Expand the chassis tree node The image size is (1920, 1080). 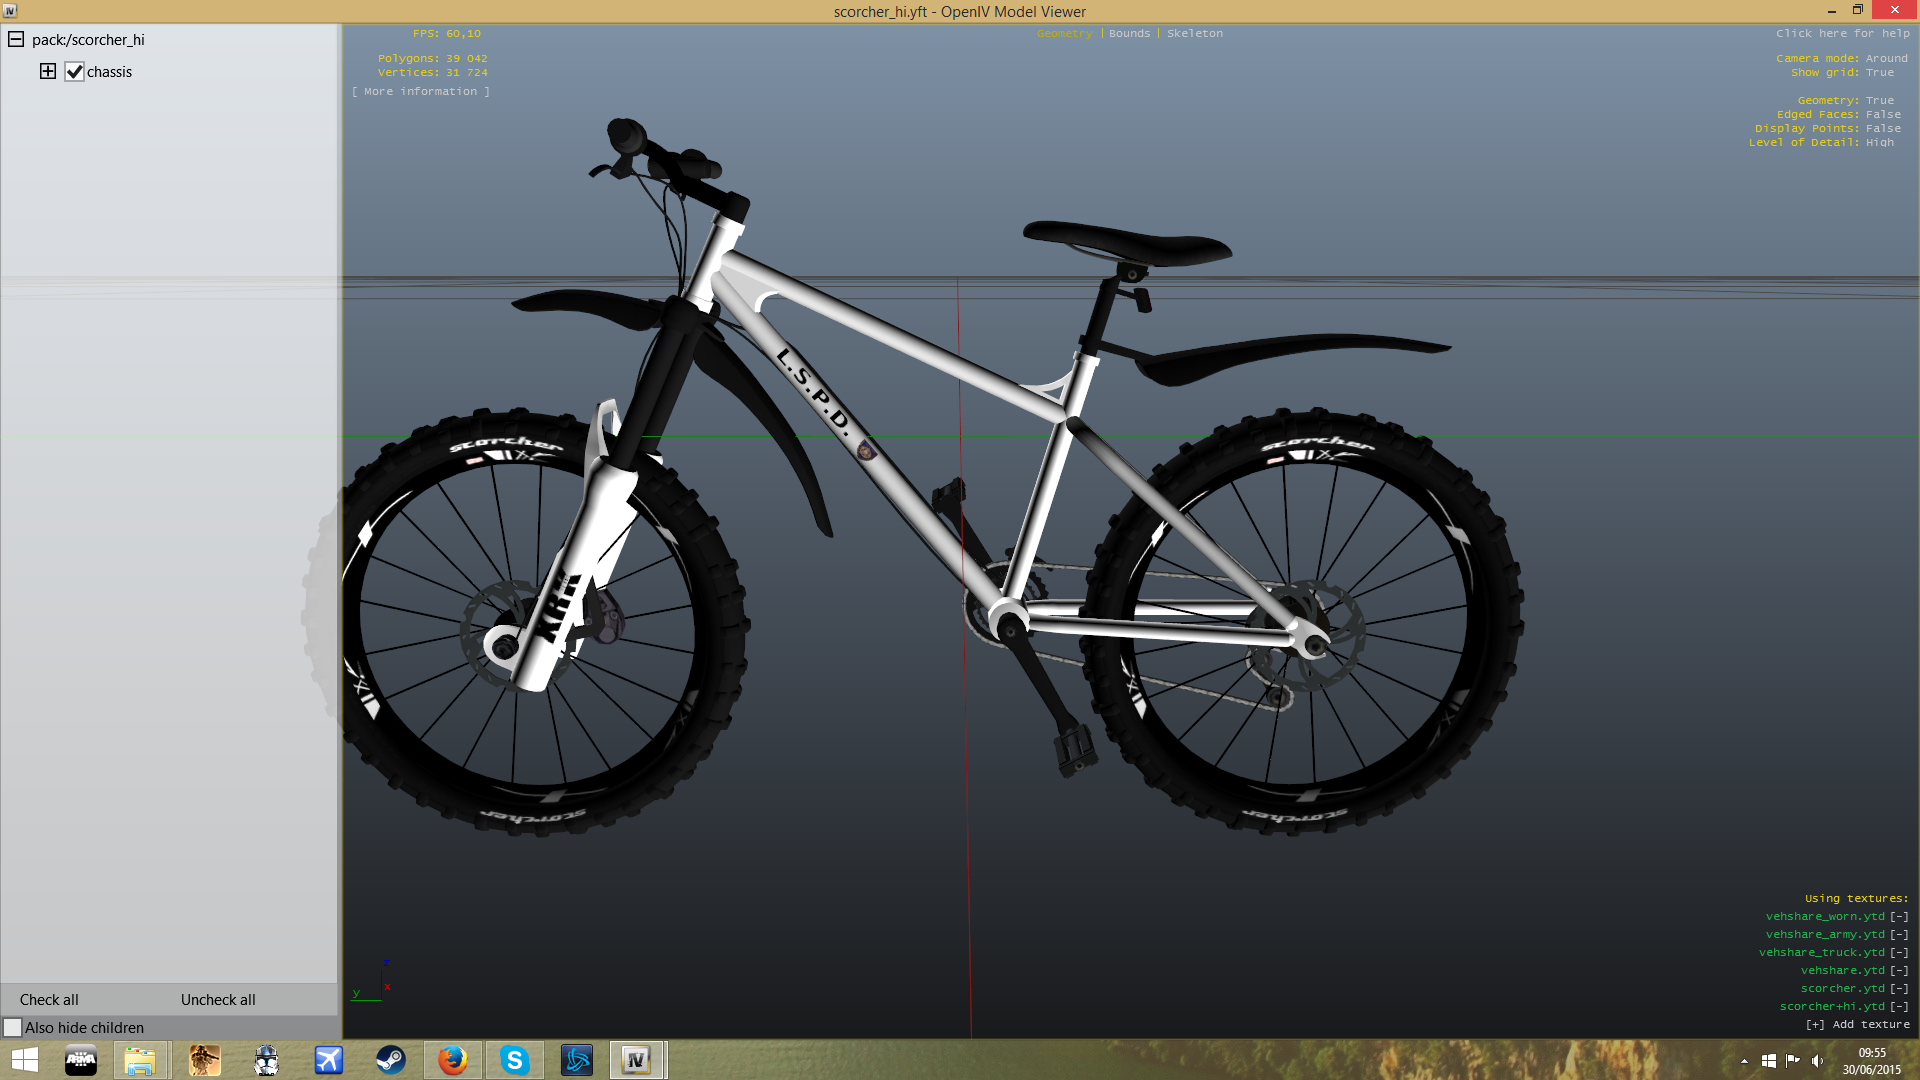[47, 71]
